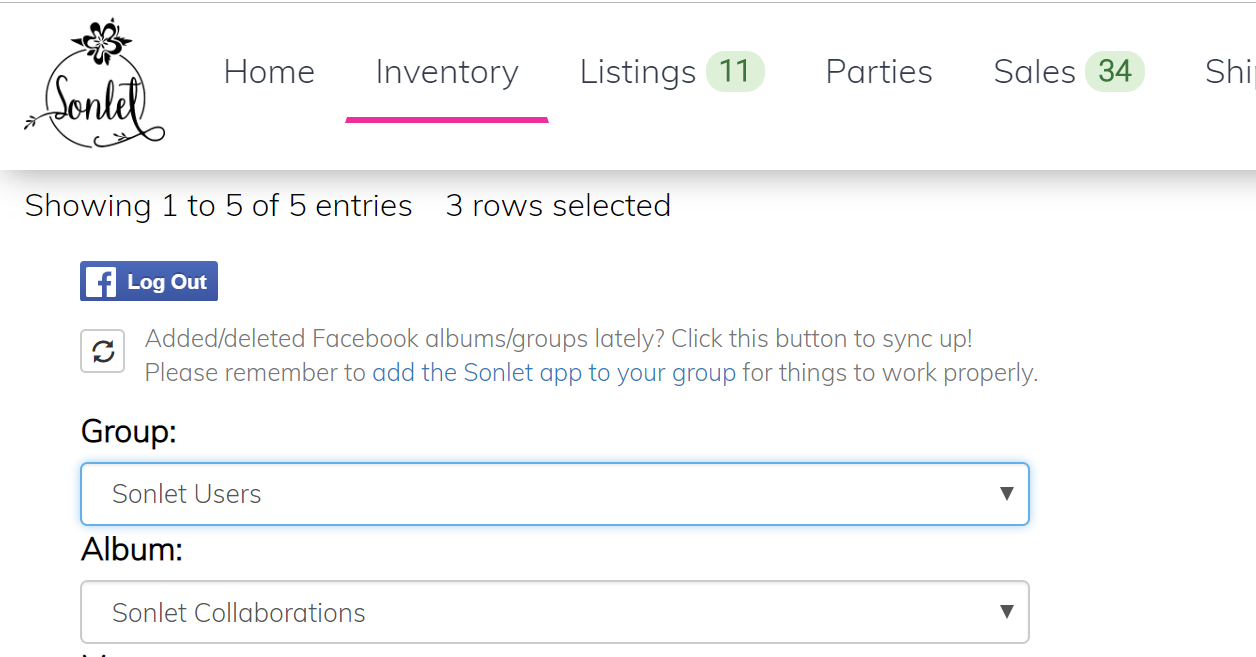Image resolution: width=1256 pixels, height=657 pixels.
Task: Open the Album dropdown showing Sonlet Collaborations
Action: 540,612
